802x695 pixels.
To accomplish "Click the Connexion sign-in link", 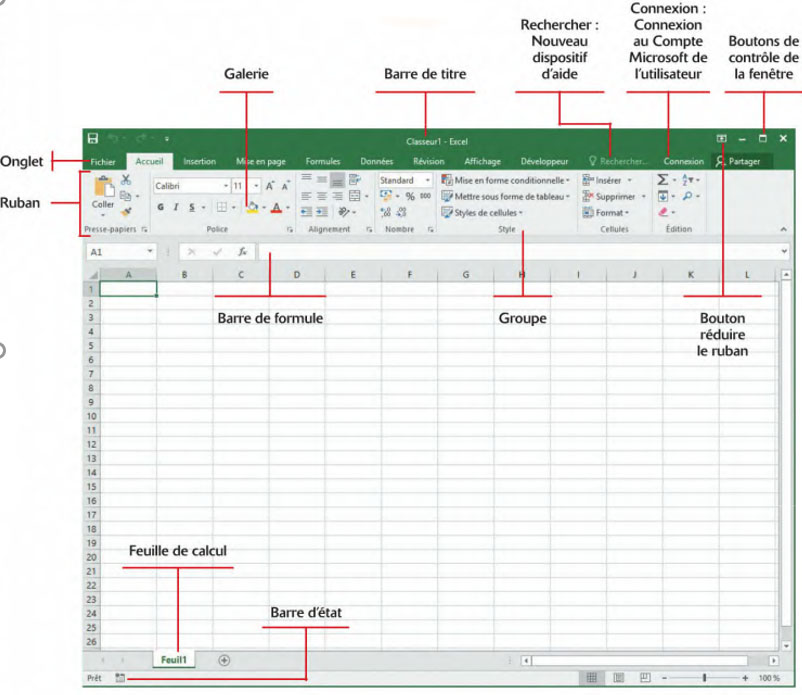I will click(683, 162).
